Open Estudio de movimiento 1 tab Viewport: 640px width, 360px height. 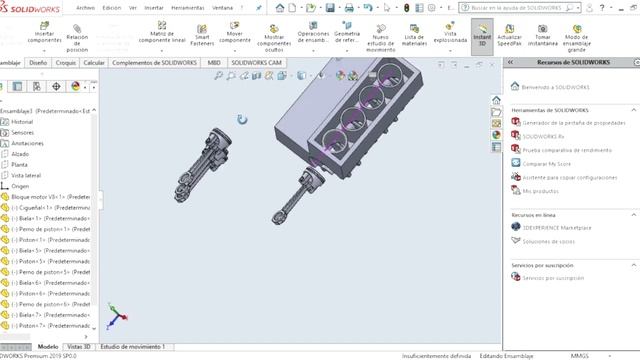pos(133,347)
